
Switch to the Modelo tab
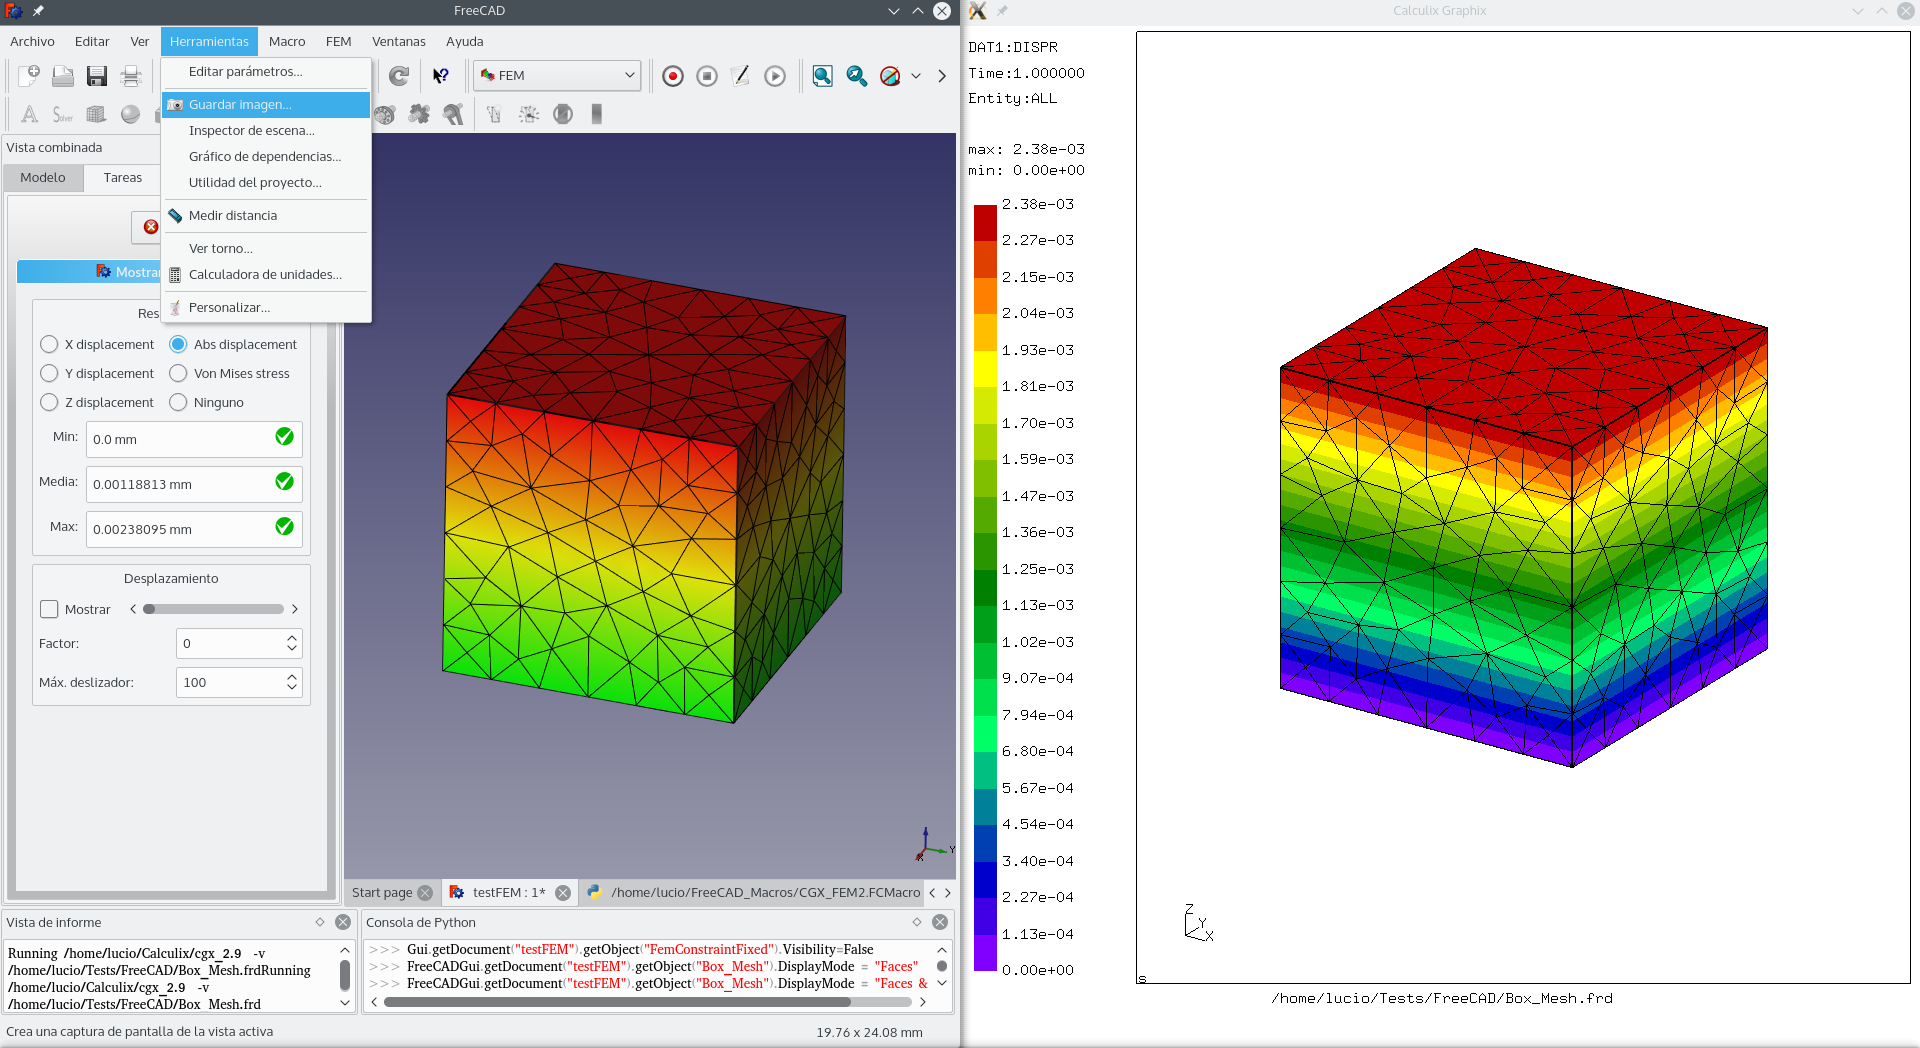point(43,178)
